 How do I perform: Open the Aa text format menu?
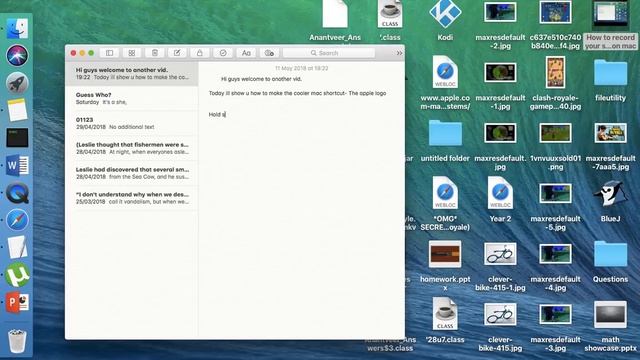pos(246,53)
